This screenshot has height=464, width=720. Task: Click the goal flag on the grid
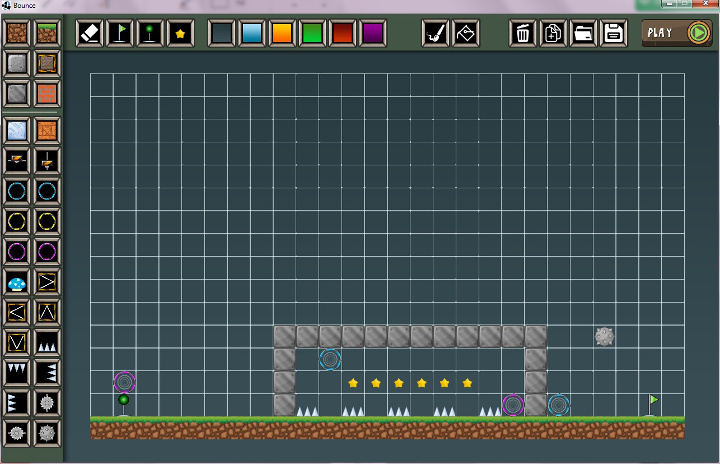652,405
